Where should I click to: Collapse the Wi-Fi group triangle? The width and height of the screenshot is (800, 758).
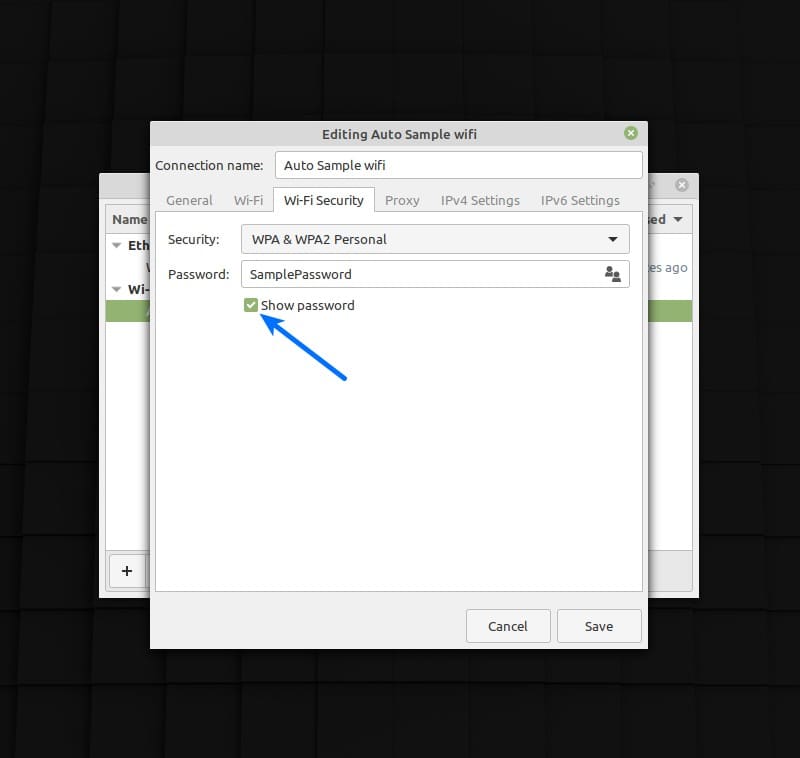[116, 290]
